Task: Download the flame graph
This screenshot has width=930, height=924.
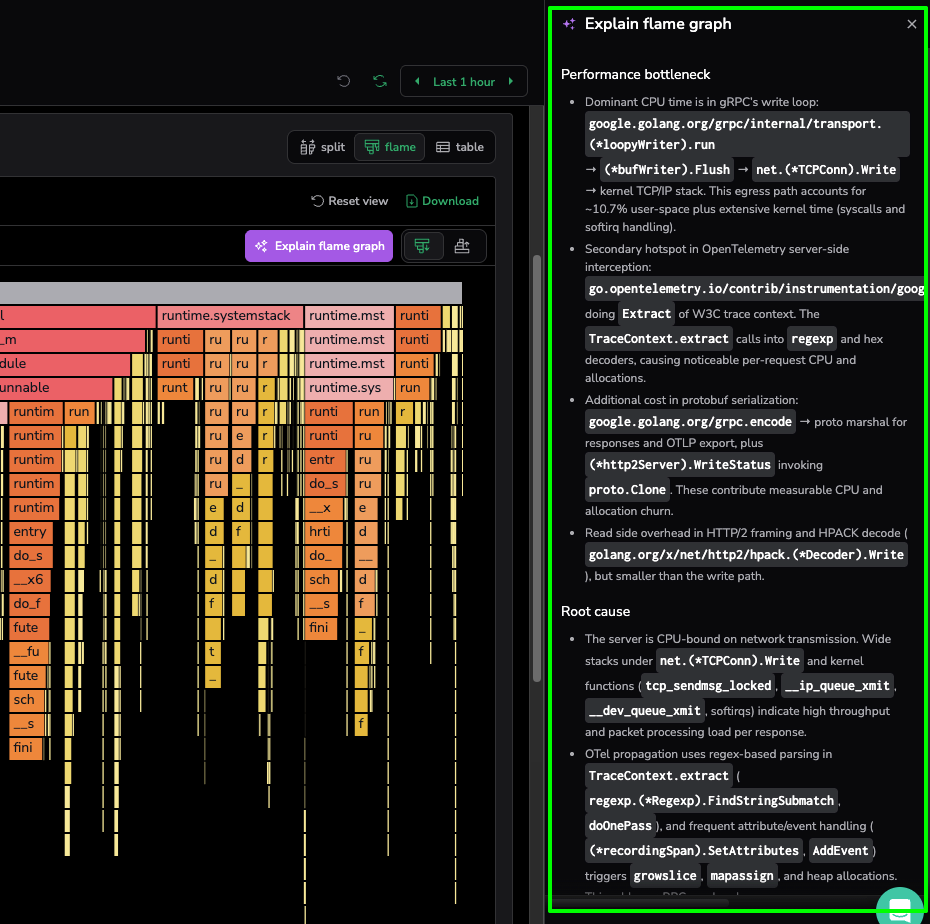Action: pyautogui.click(x=442, y=201)
